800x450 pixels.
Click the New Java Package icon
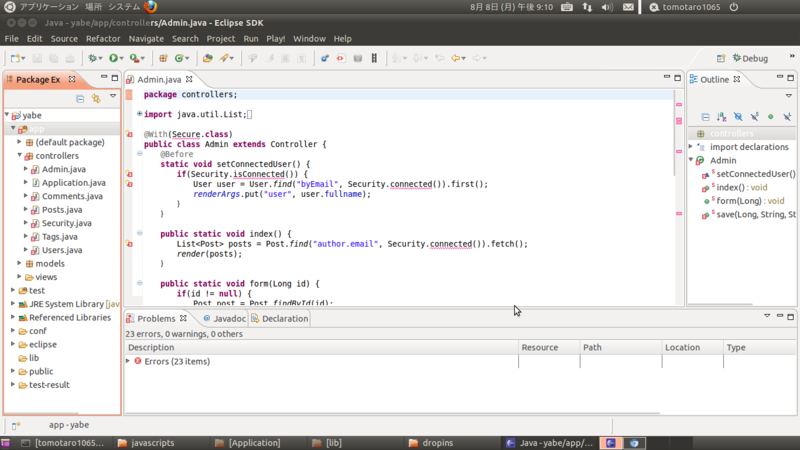[163, 58]
